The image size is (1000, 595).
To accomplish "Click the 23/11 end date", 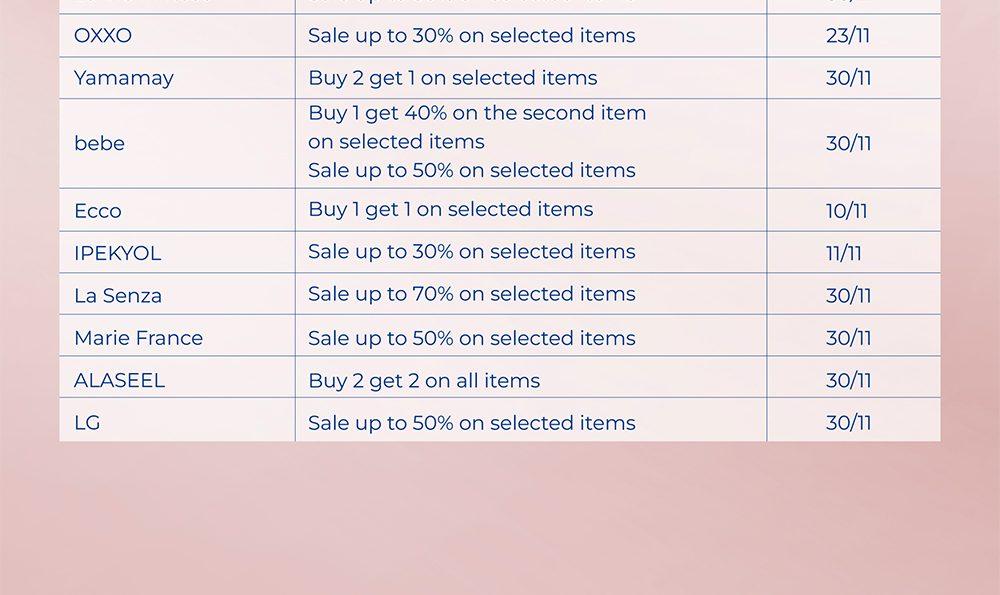I will click(848, 36).
